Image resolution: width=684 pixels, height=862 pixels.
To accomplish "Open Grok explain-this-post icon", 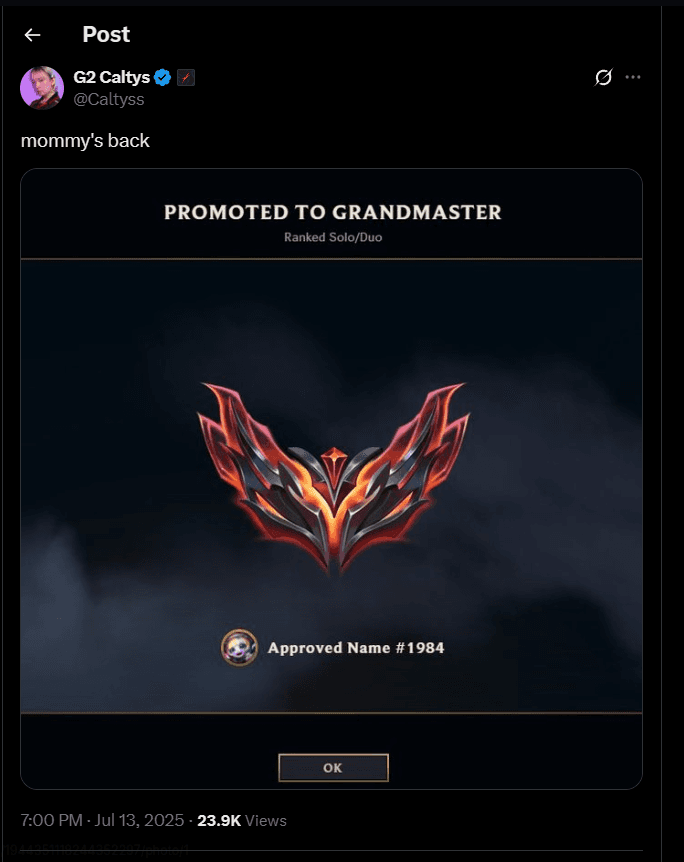I will [x=603, y=78].
